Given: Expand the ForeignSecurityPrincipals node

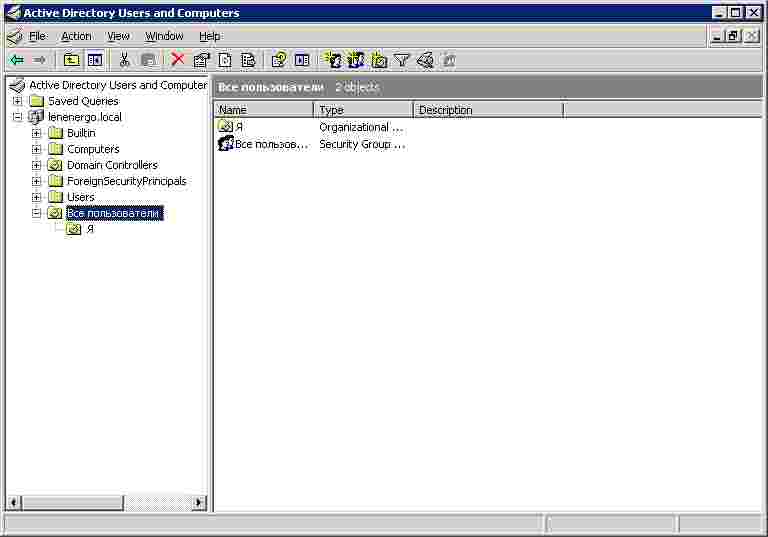Looking at the screenshot, I should tap(36, 181).
